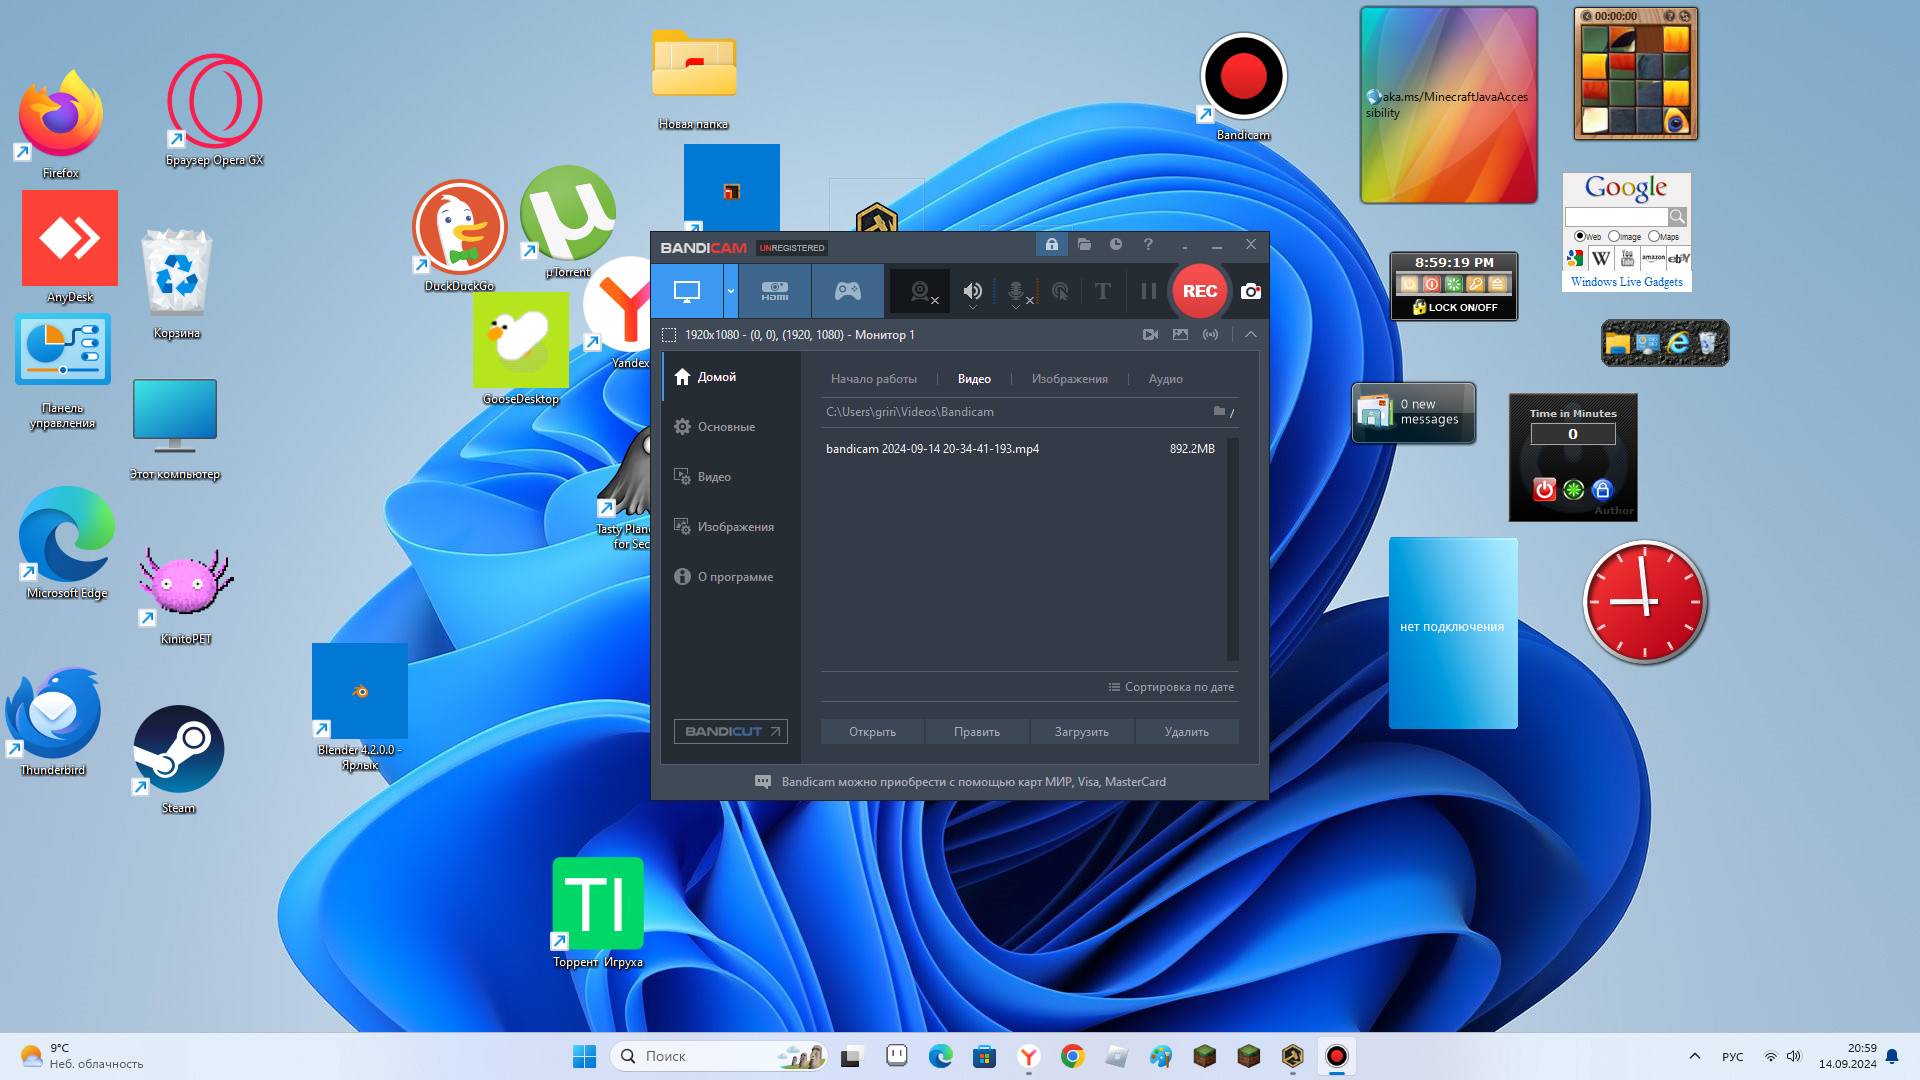Click the video camera icon in Bandicam status row
The width and height of the screenshot is (1920, 1080).
coord(1150,335)
